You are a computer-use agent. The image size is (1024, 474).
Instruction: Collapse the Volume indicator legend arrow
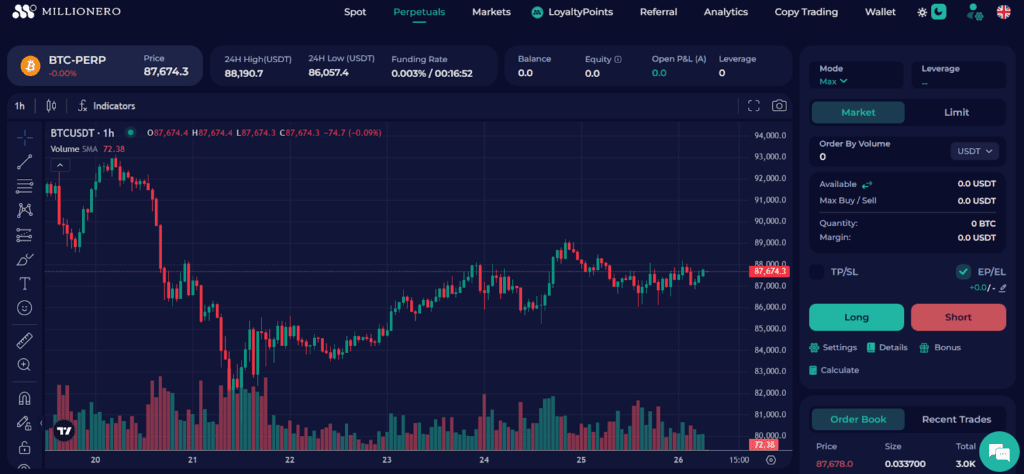59,165
